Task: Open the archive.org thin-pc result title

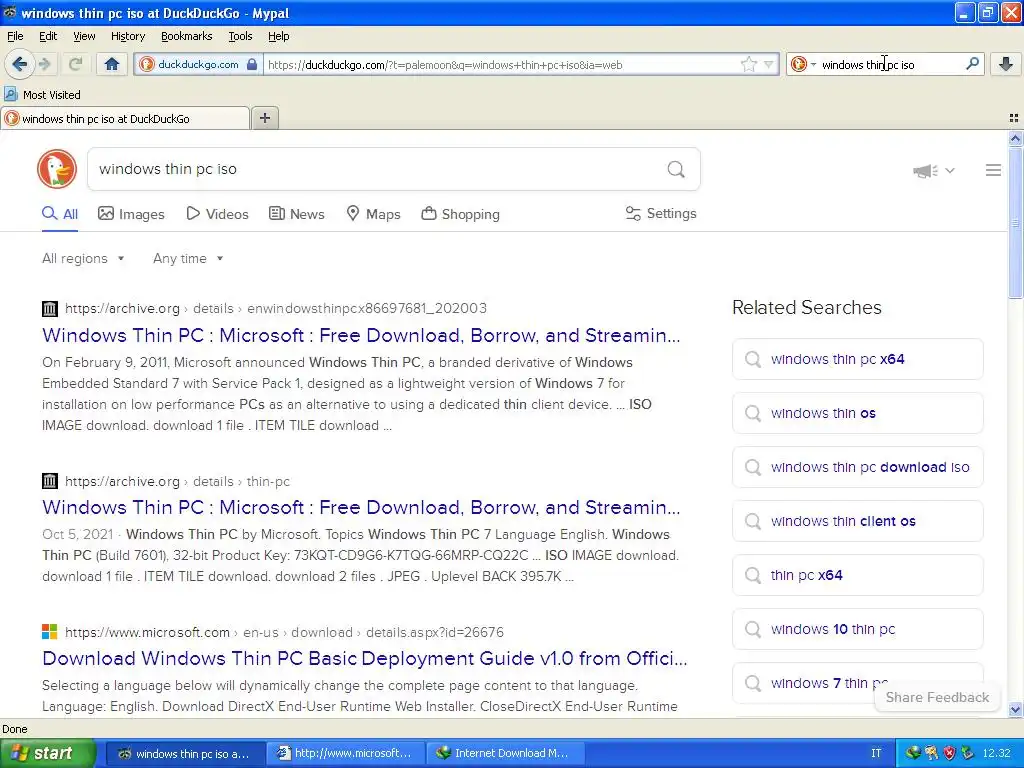Action: pos(361,507)
